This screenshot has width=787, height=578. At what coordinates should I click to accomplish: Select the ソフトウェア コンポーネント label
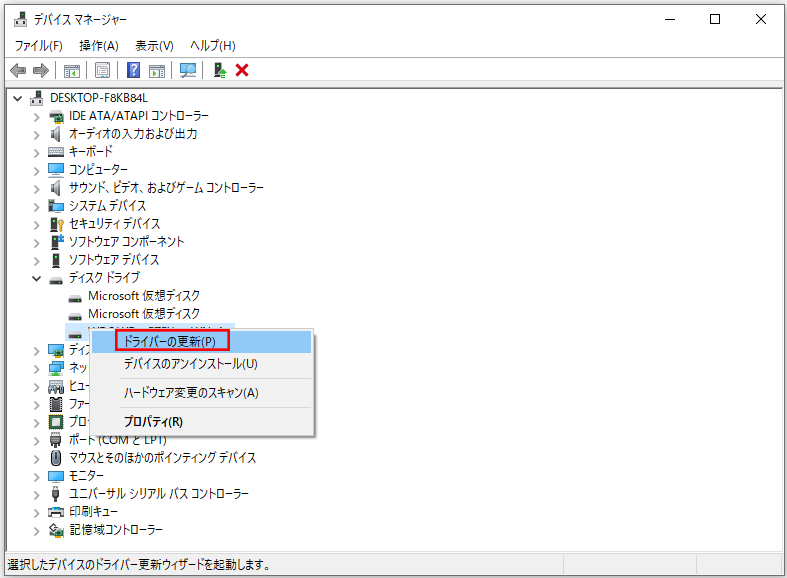(x=126, y=242)
